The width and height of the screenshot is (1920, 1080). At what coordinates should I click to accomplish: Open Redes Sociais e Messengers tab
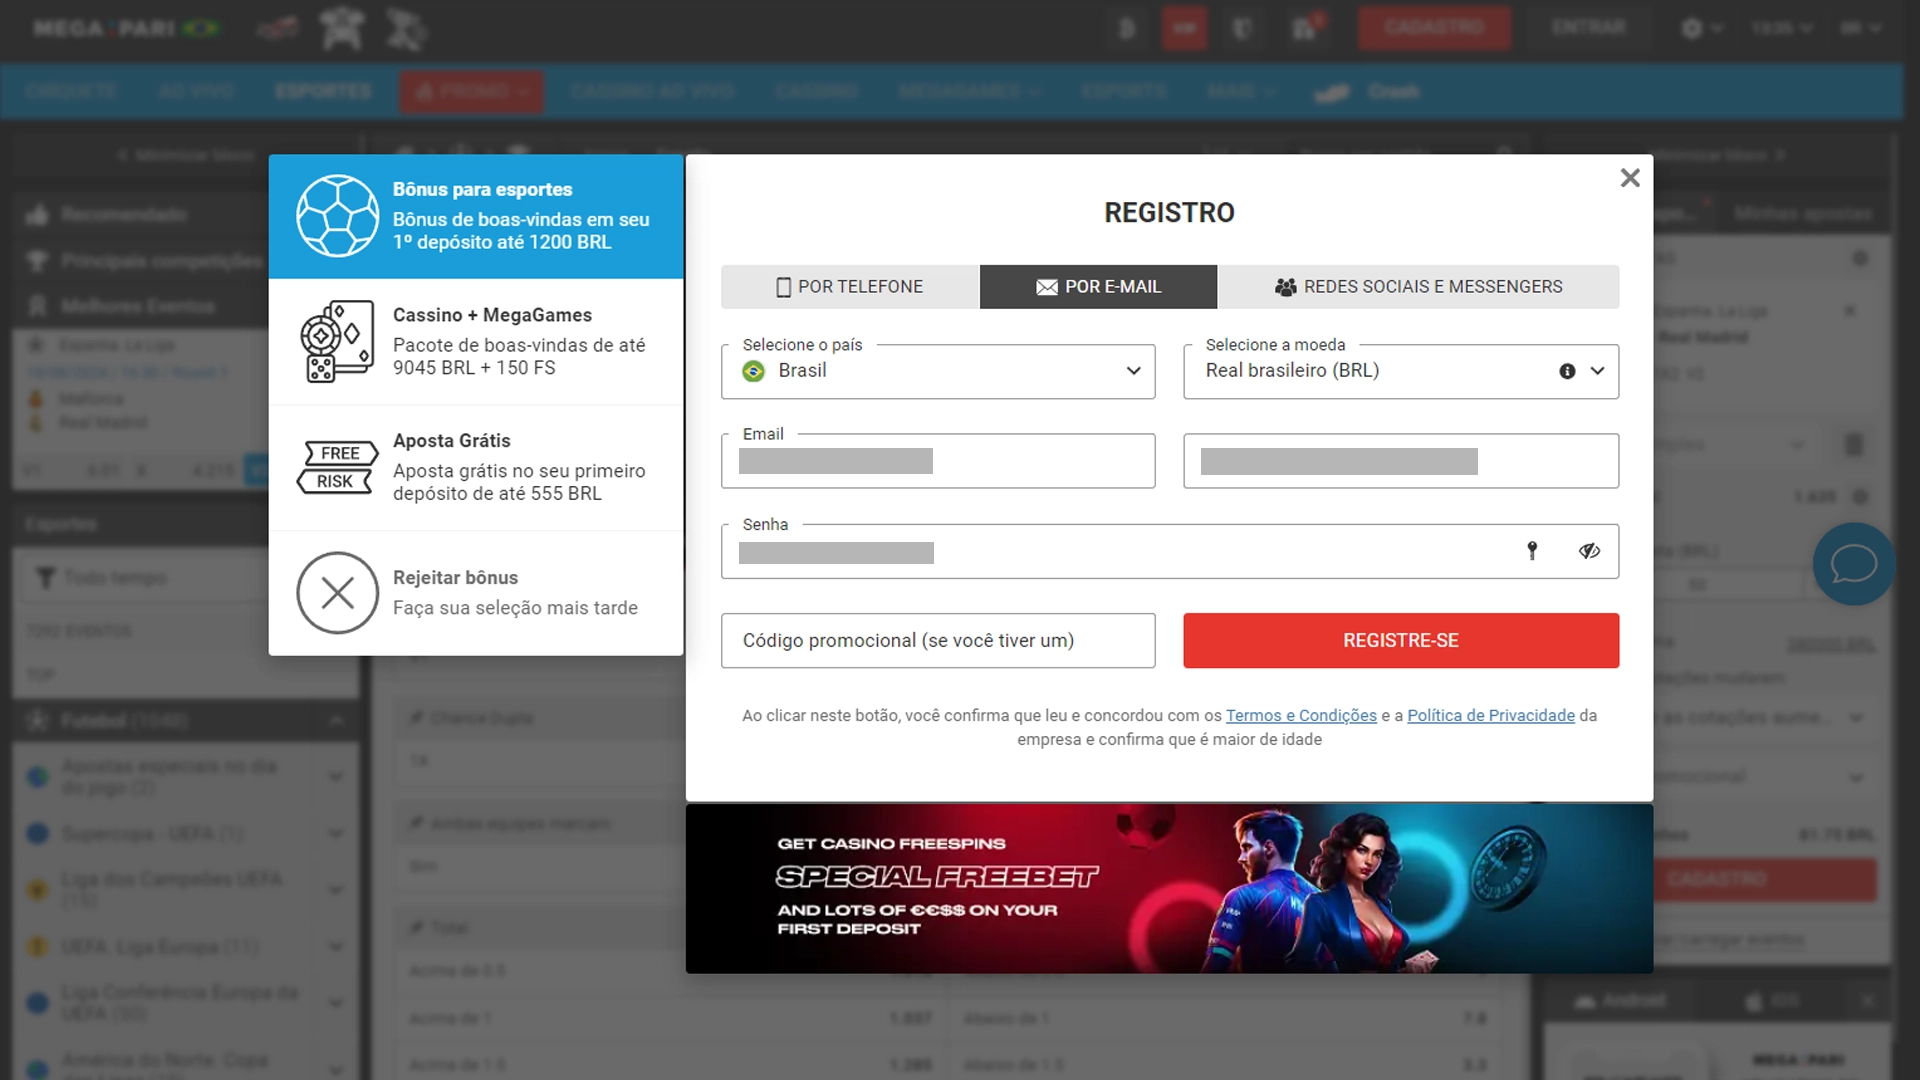click(1418, 287)
